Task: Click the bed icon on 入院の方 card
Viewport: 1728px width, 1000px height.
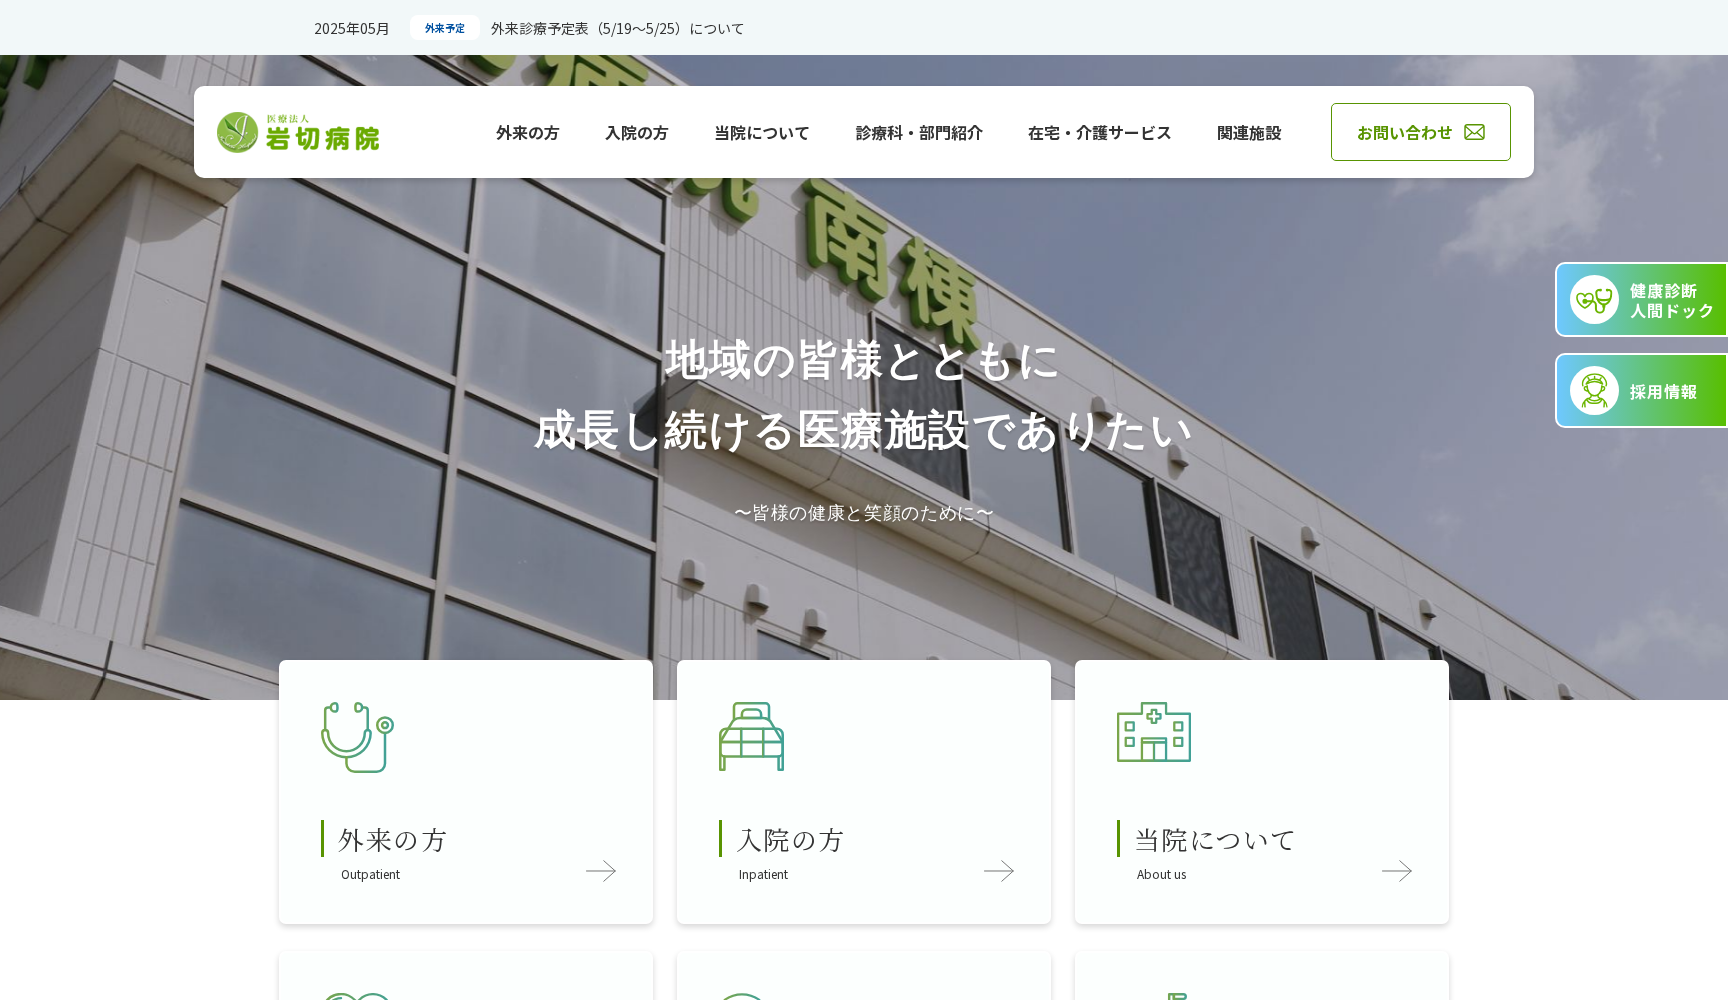Action: [751, 737]
